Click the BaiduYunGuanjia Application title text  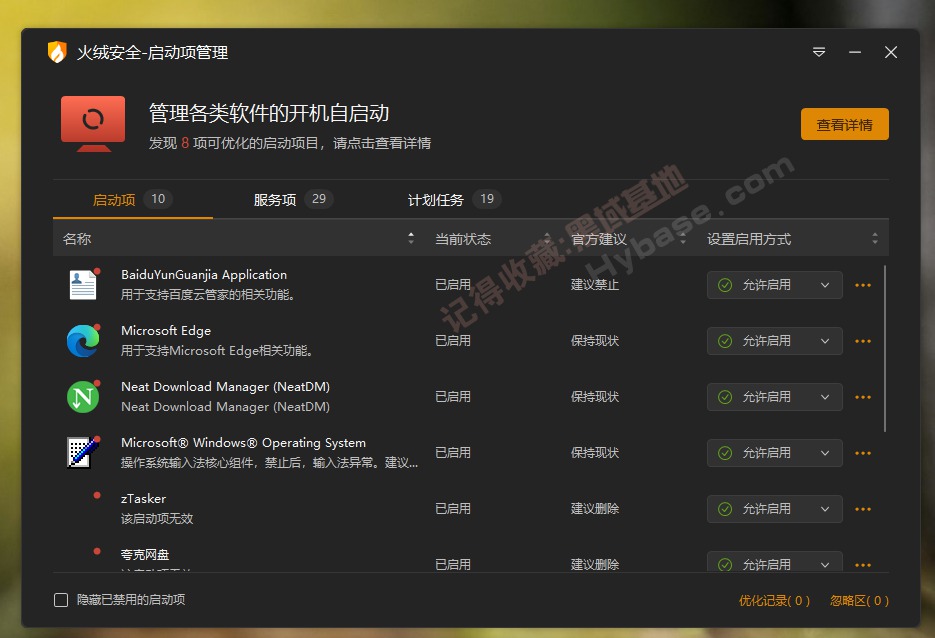tap(204, 274)
